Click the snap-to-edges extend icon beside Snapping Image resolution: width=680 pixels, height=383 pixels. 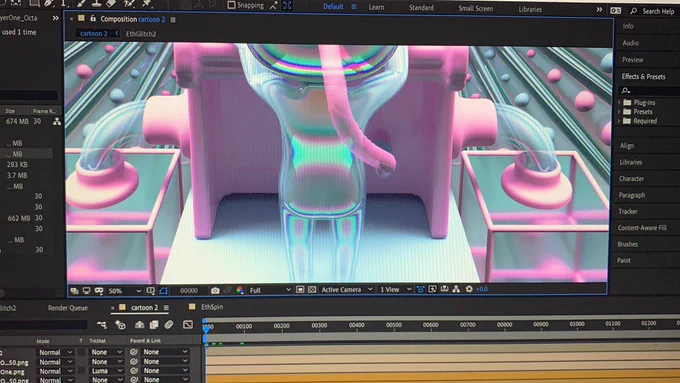(x=274, y=6)
